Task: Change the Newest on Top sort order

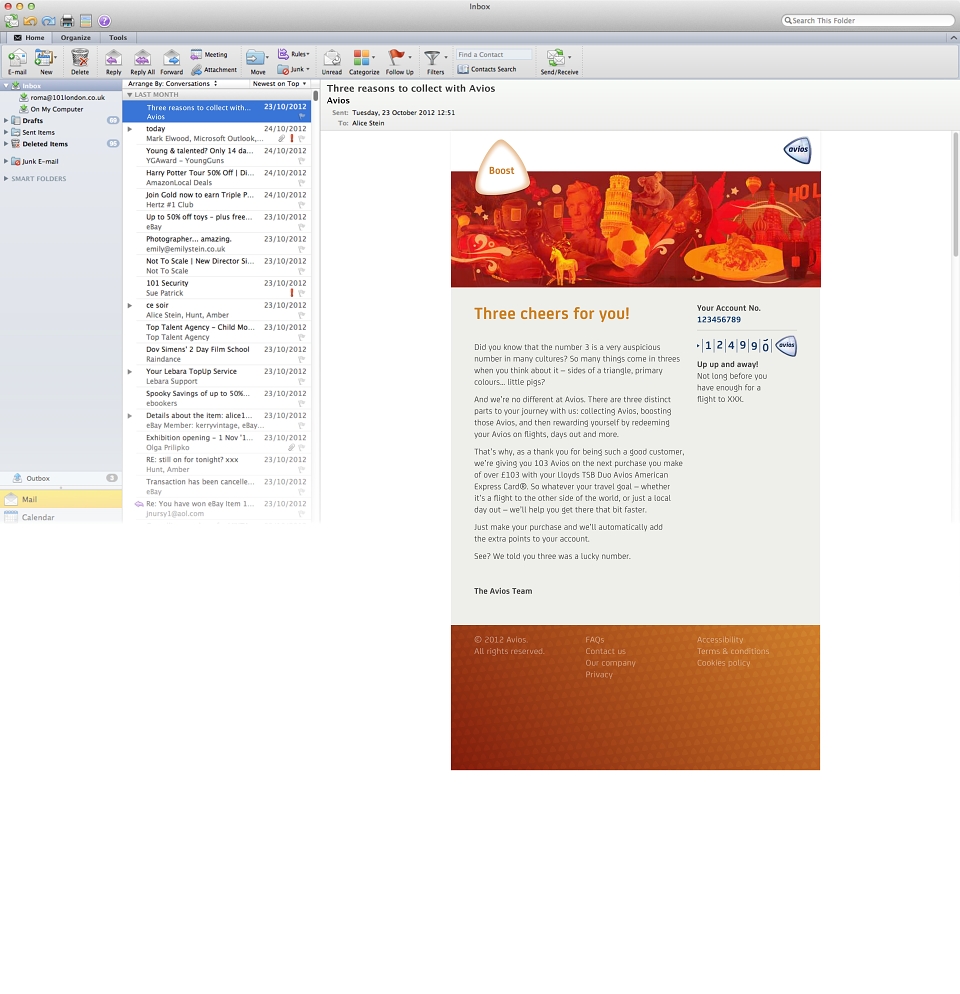Action: click(x=279, y=84)
